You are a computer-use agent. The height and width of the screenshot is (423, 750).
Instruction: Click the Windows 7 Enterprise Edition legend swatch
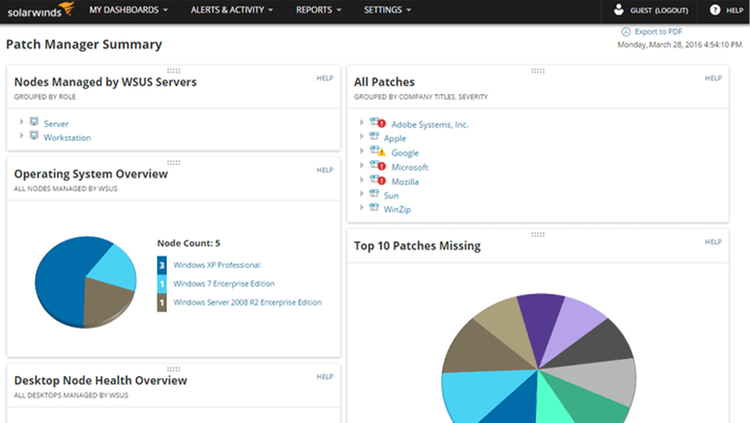(162, 284)
